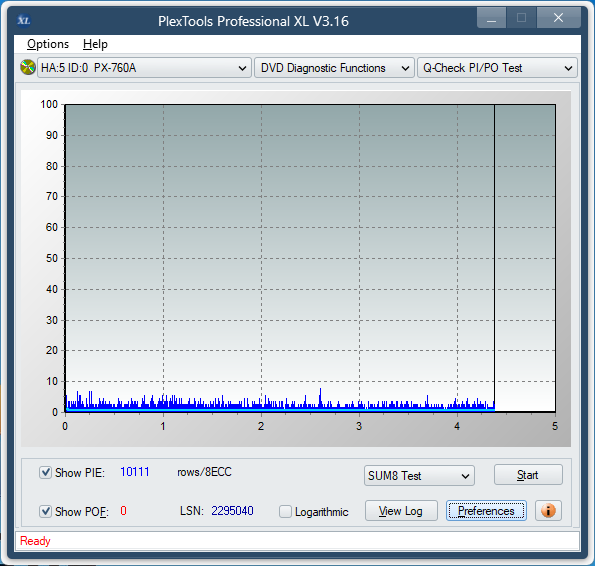Minimize the PlexTools window
The height and width of the screenshot is (566, 595).
[x=491, y=17]
